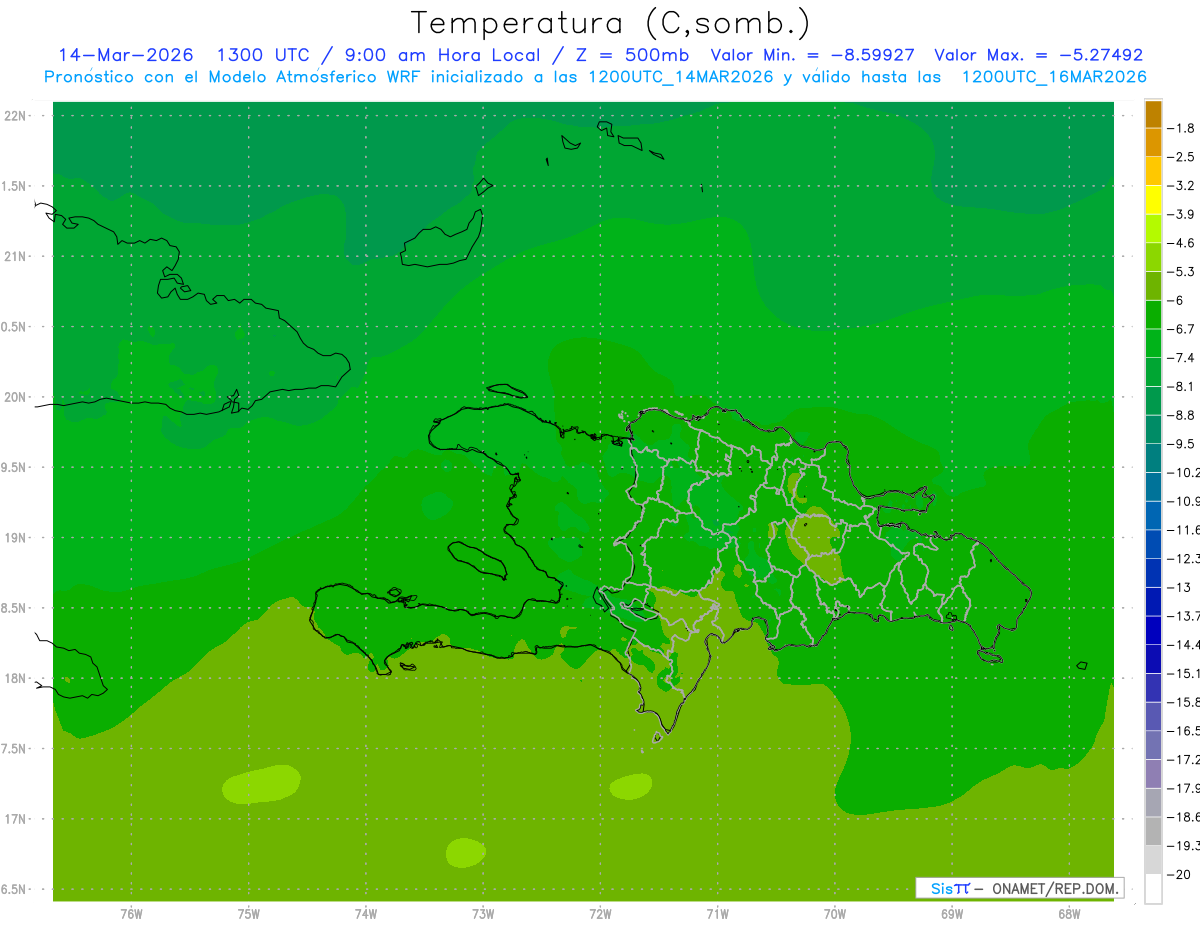This screenshot has width=1200, height=927.
Task: Click the 75W longitude label
Action: 249,914
